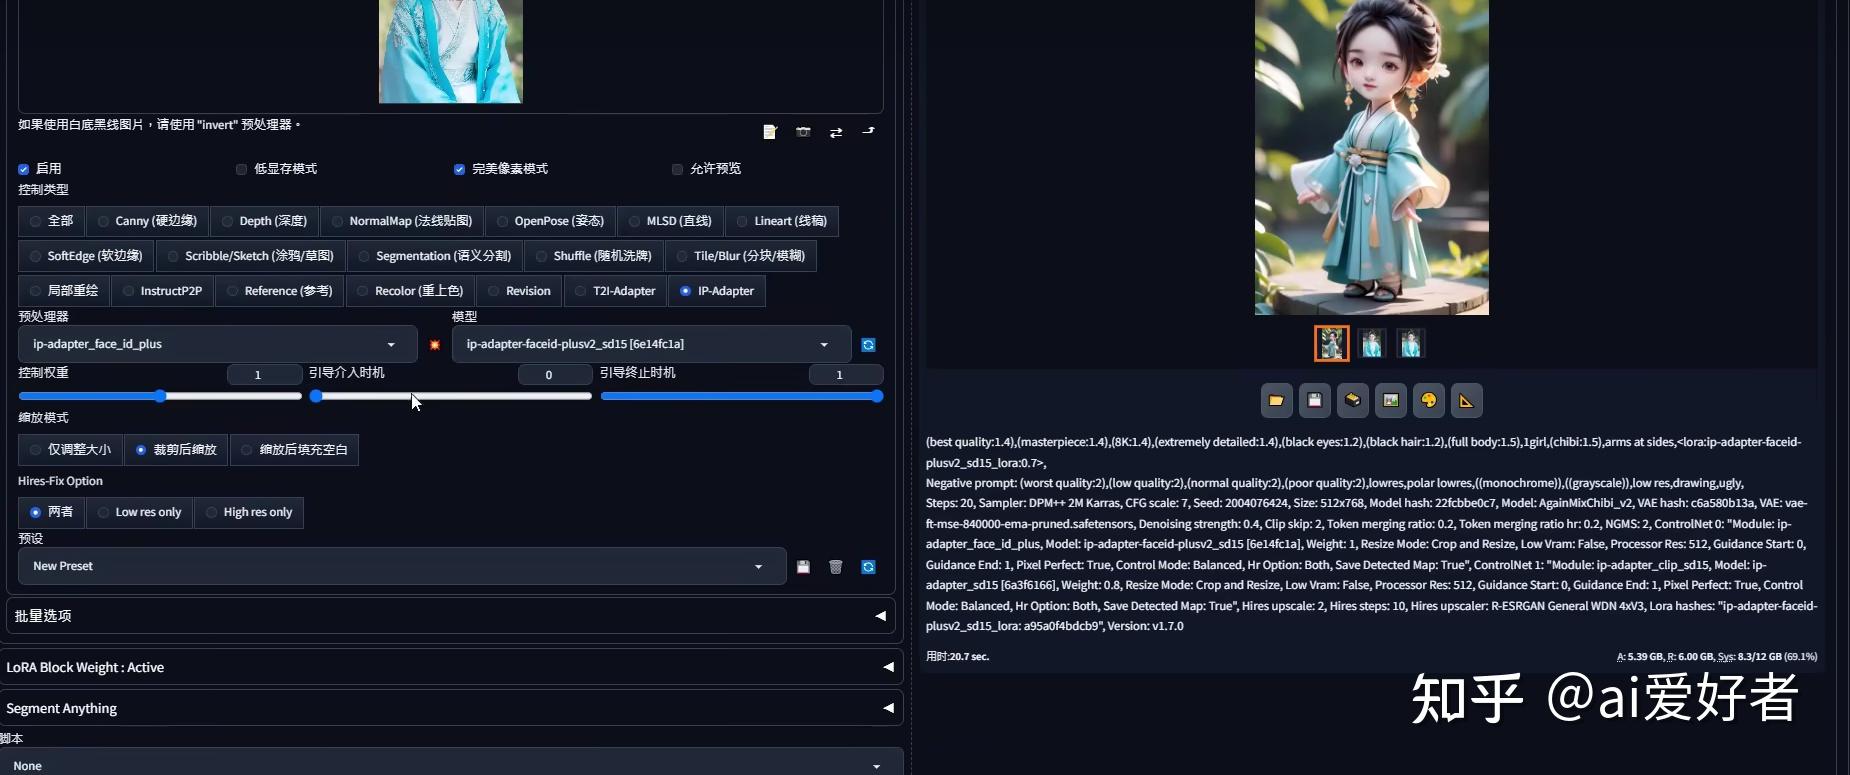Choose Depth (深度) control type
Image resolution: width=1850 pixels, height=775 pixels.
[x=264, y=221]
